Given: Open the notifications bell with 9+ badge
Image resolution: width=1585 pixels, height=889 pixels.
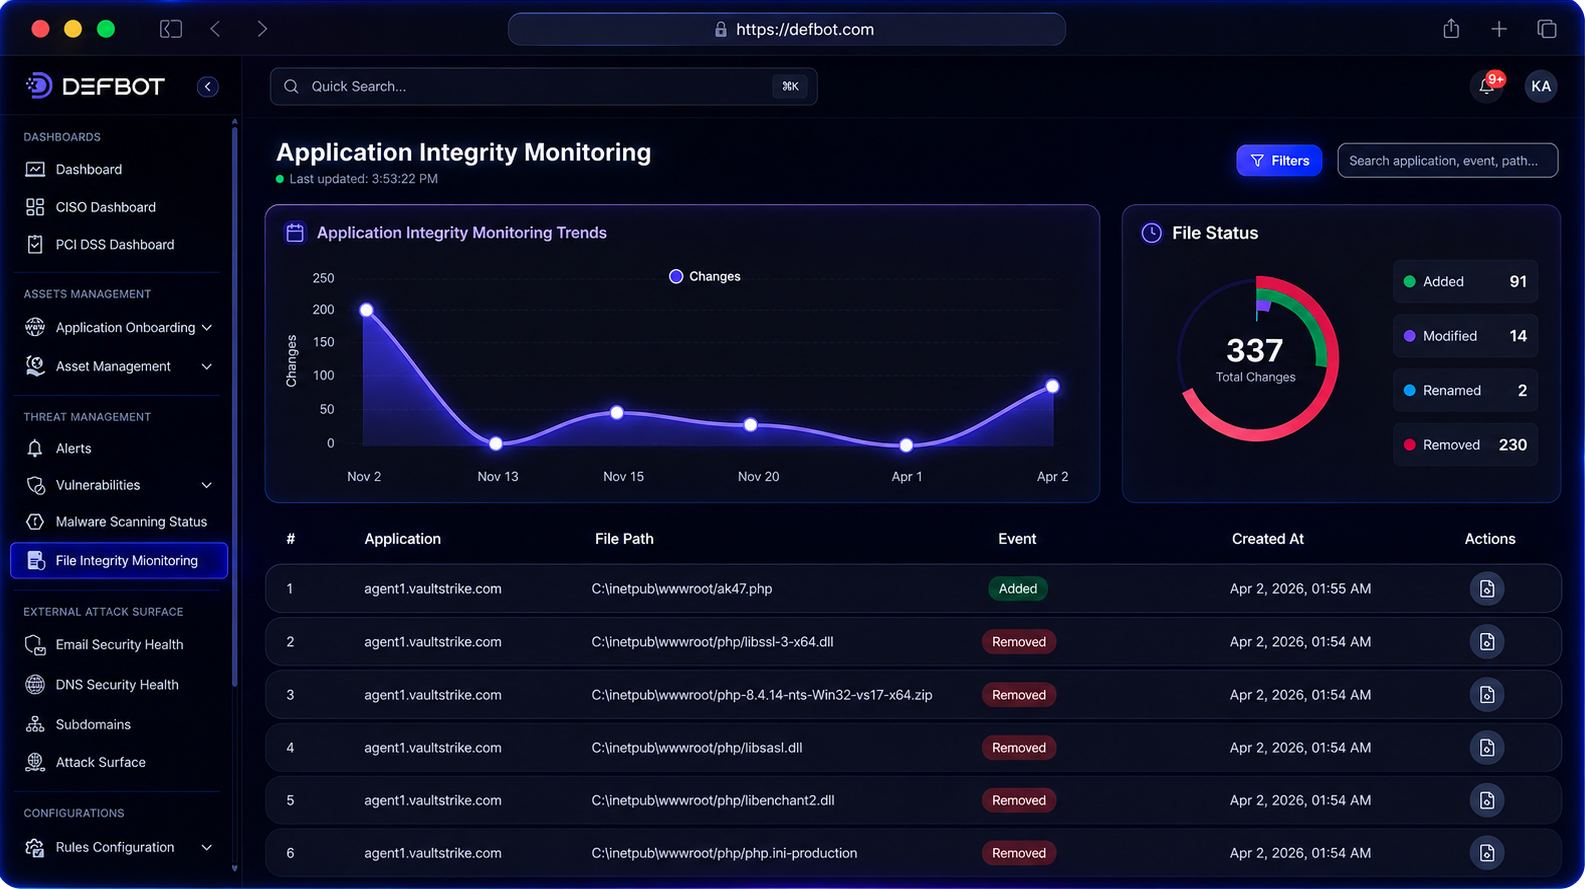Looking at the screenshot, I should 1487,86.
